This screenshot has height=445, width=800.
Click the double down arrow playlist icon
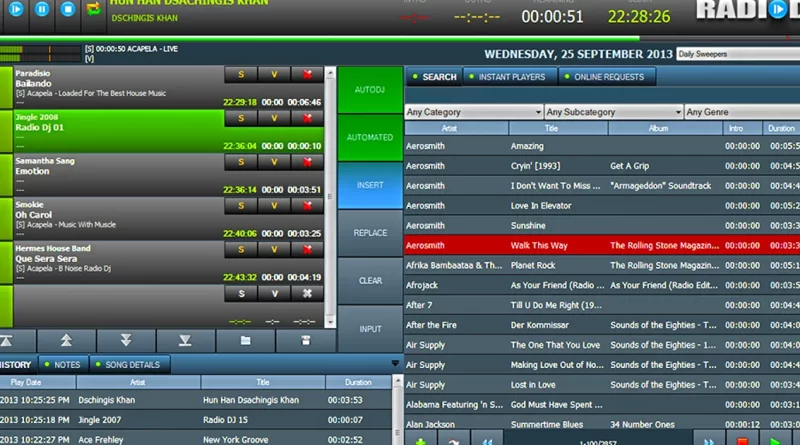click(126, 340)
